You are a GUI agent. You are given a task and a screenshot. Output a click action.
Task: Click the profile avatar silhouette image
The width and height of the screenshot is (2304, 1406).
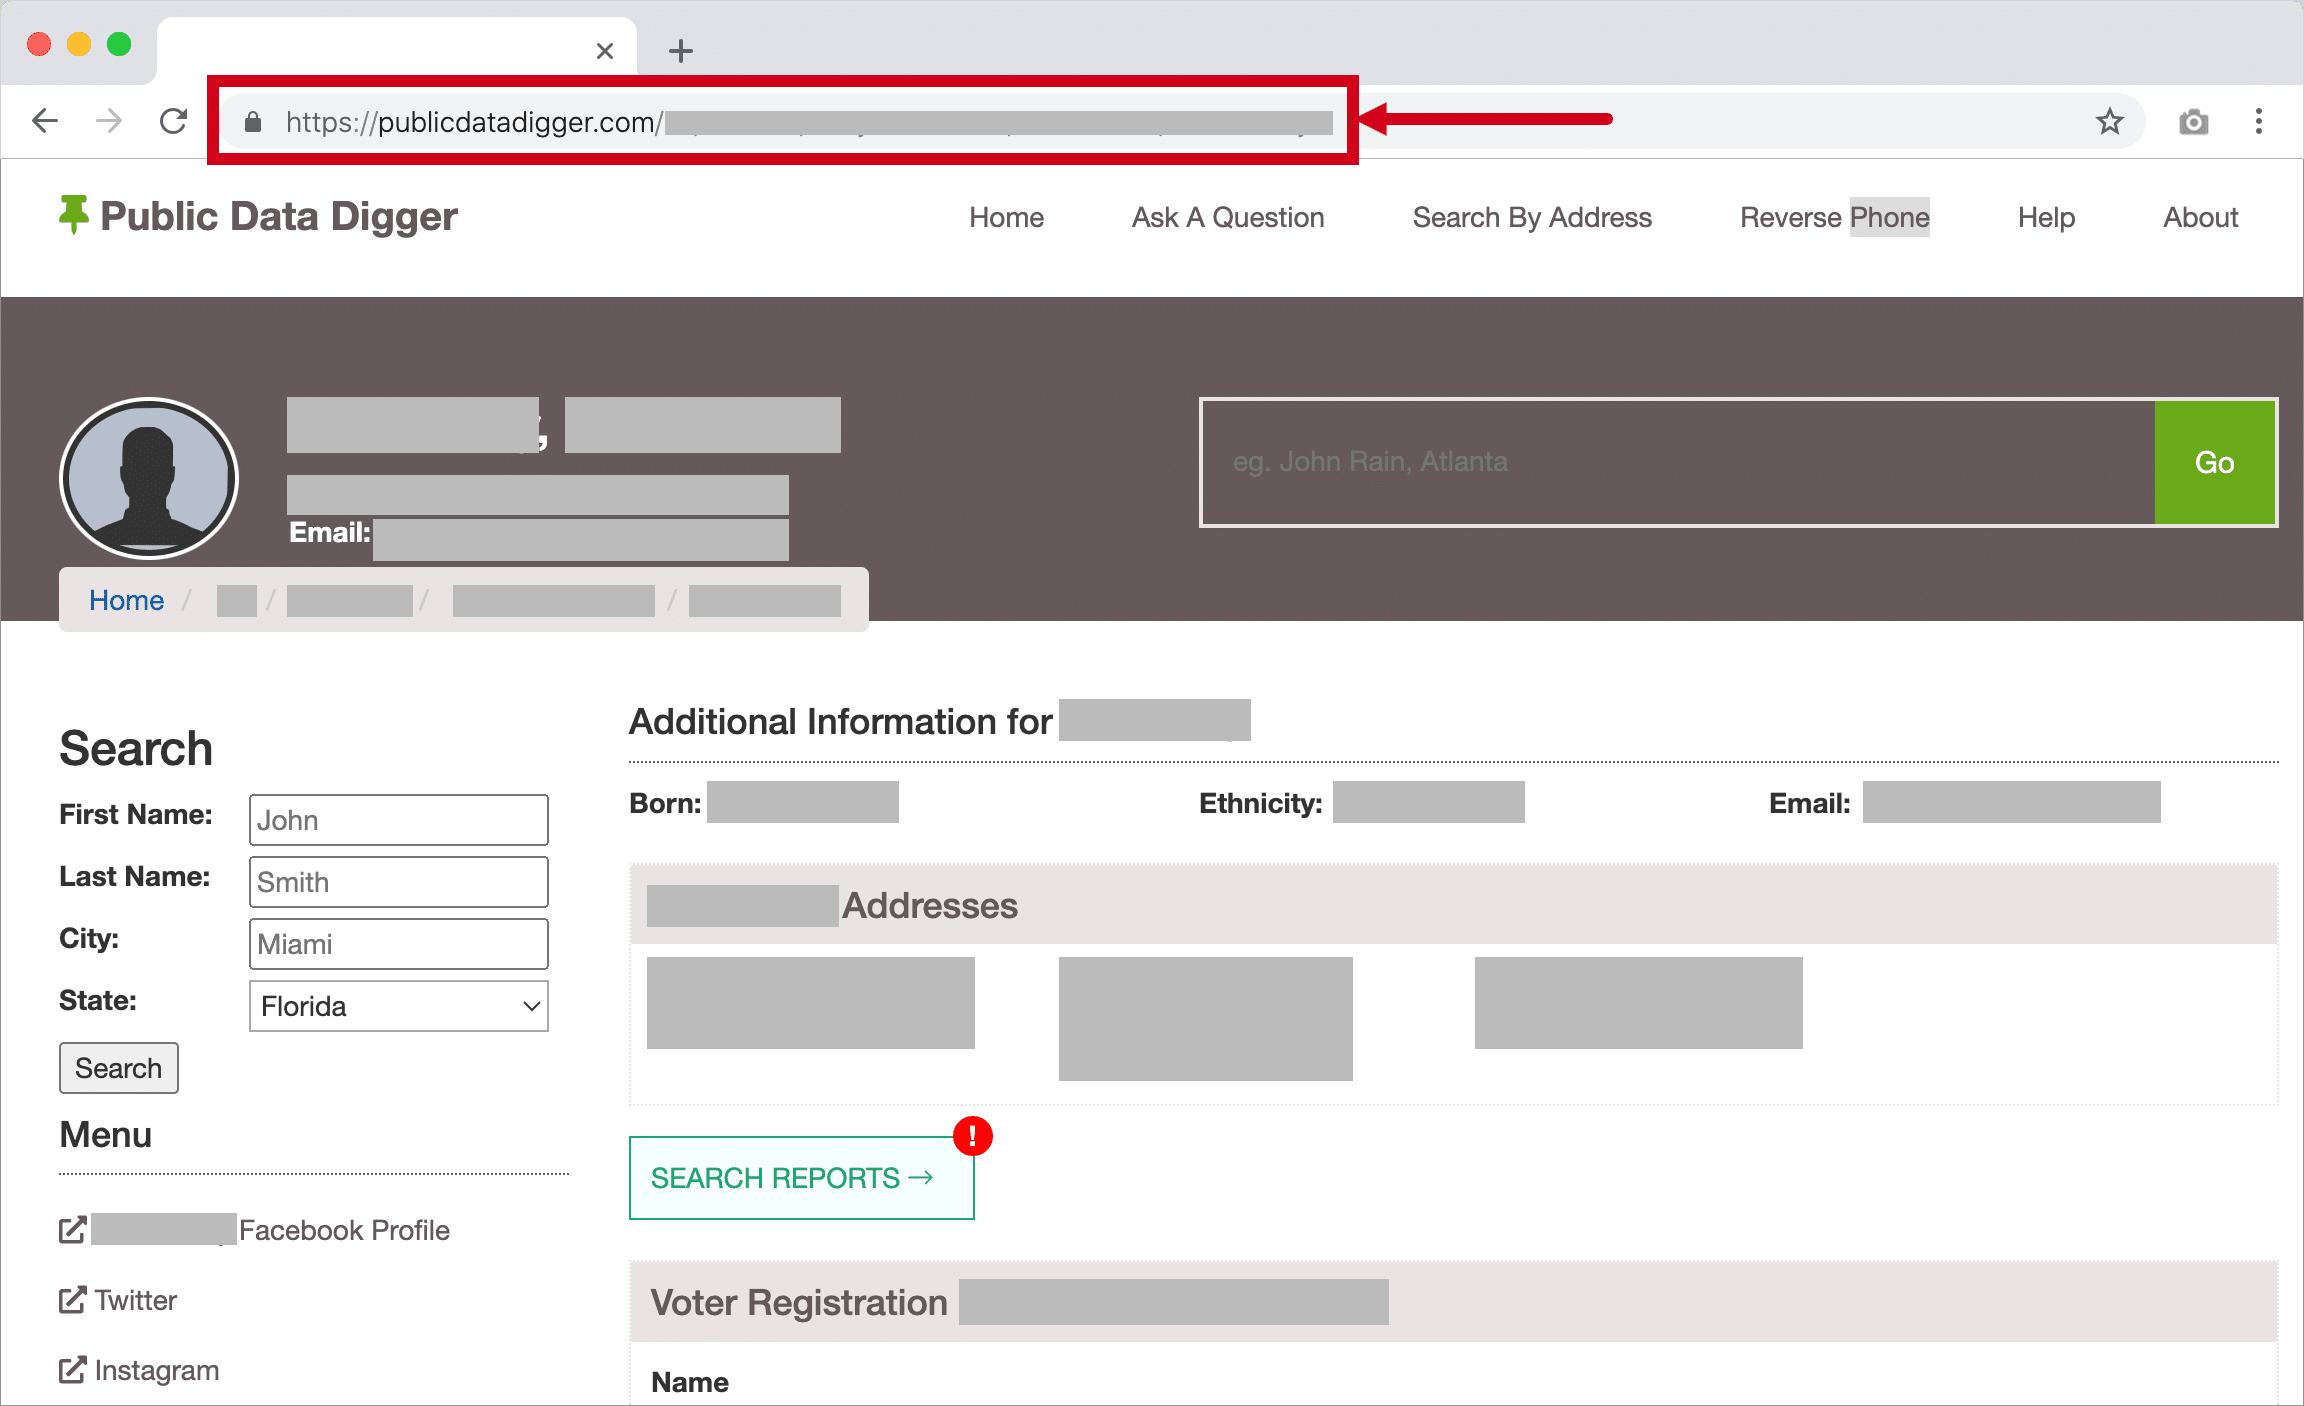point(149,478)
